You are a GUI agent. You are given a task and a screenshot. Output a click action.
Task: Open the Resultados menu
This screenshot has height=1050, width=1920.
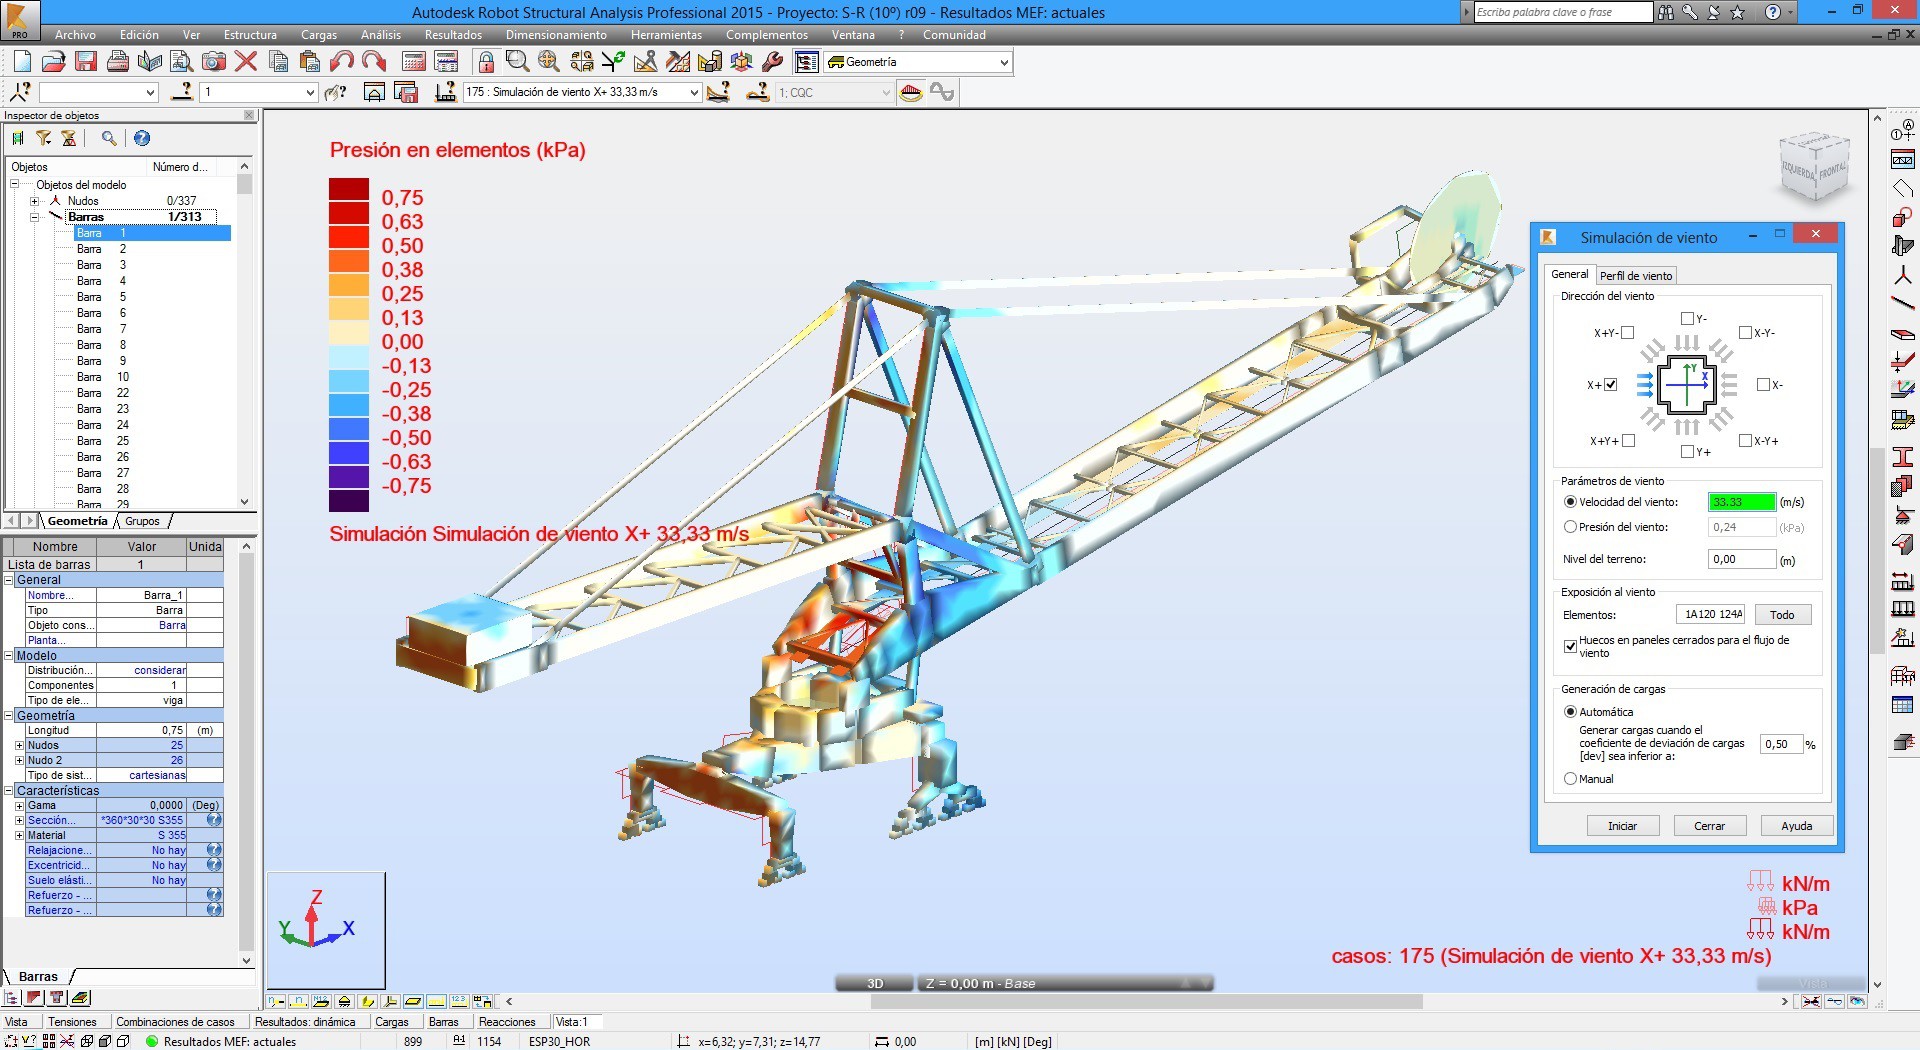(453, 35)
